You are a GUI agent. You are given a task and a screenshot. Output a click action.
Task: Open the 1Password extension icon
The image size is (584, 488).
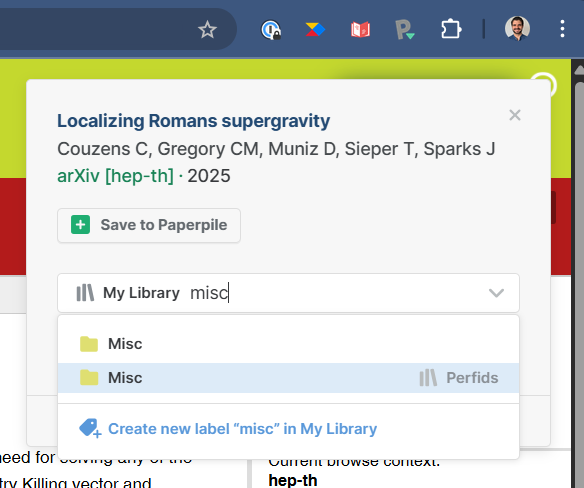coord(271,30)
